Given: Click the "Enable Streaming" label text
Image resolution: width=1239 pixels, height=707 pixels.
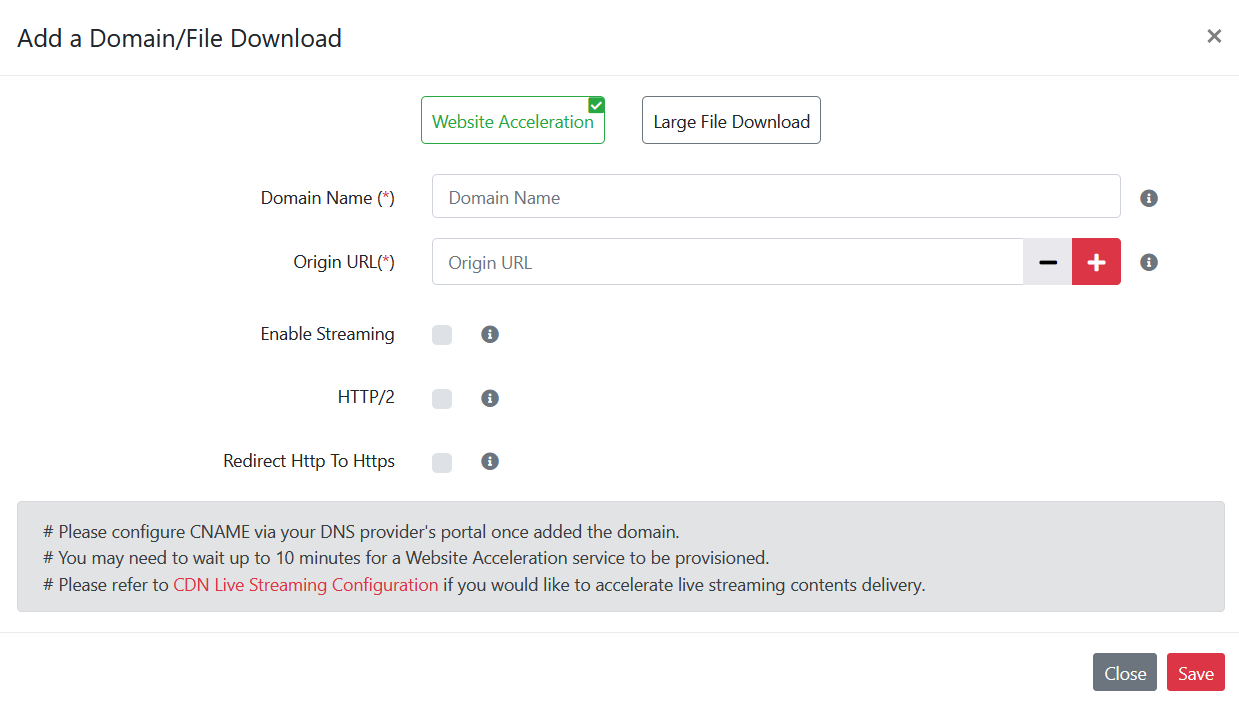Looking at the screenshot, I should point(327,334).
